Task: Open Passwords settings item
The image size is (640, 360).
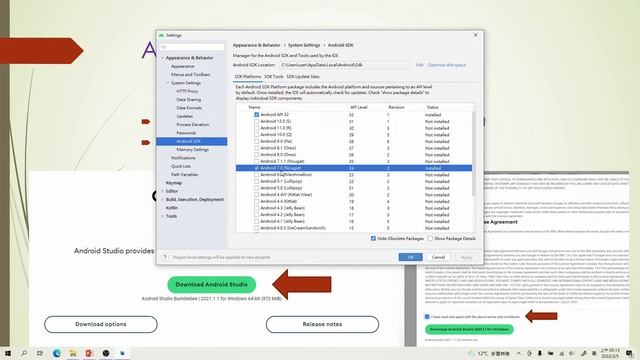Action: (x=186, y=133)
